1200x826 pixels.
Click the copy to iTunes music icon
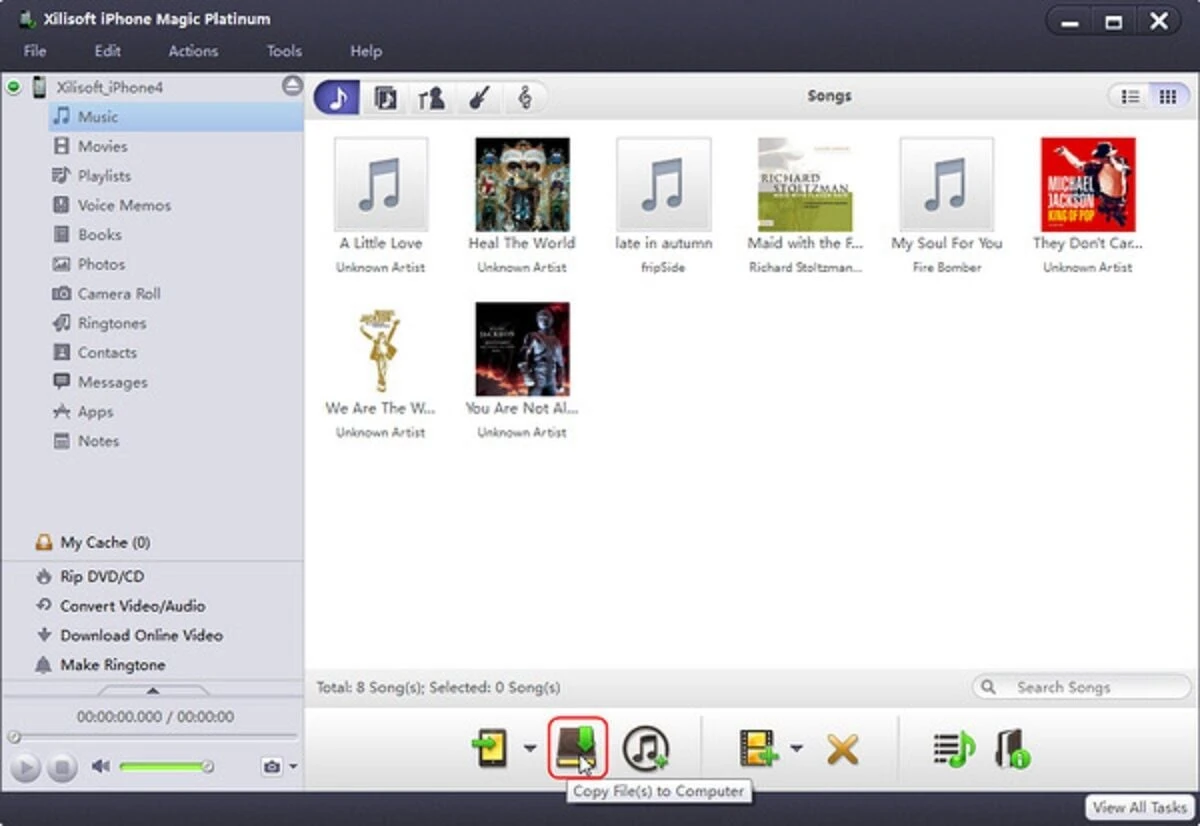coord(646,749)
